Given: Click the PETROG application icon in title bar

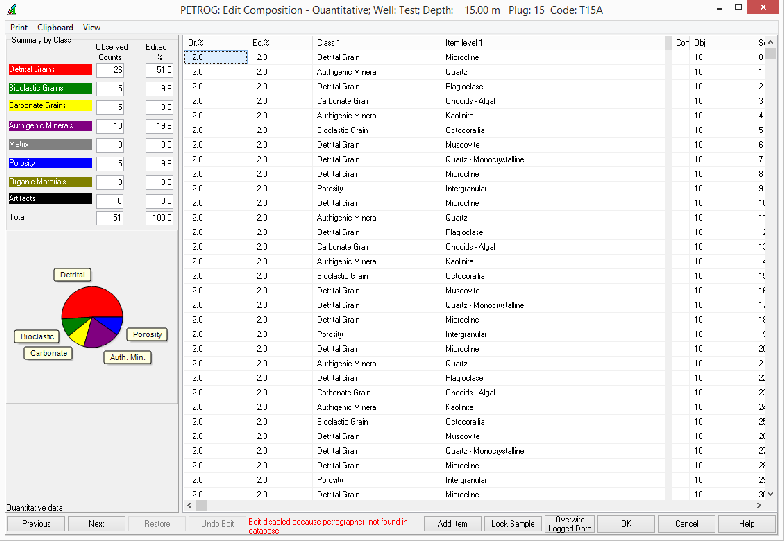Looking at the screenshot, I should pos(11,9).
